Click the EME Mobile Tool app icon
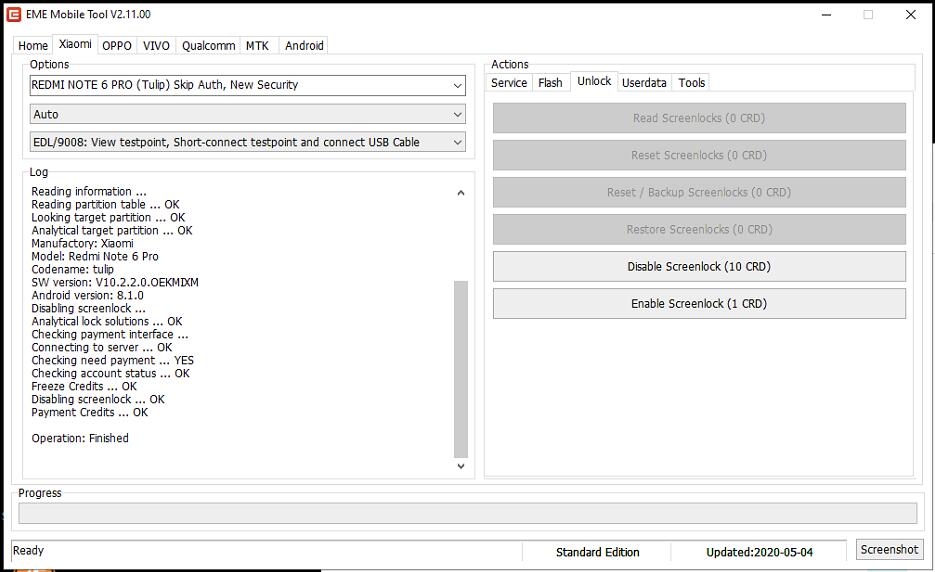935x572 pixels. tap(14, 14)
